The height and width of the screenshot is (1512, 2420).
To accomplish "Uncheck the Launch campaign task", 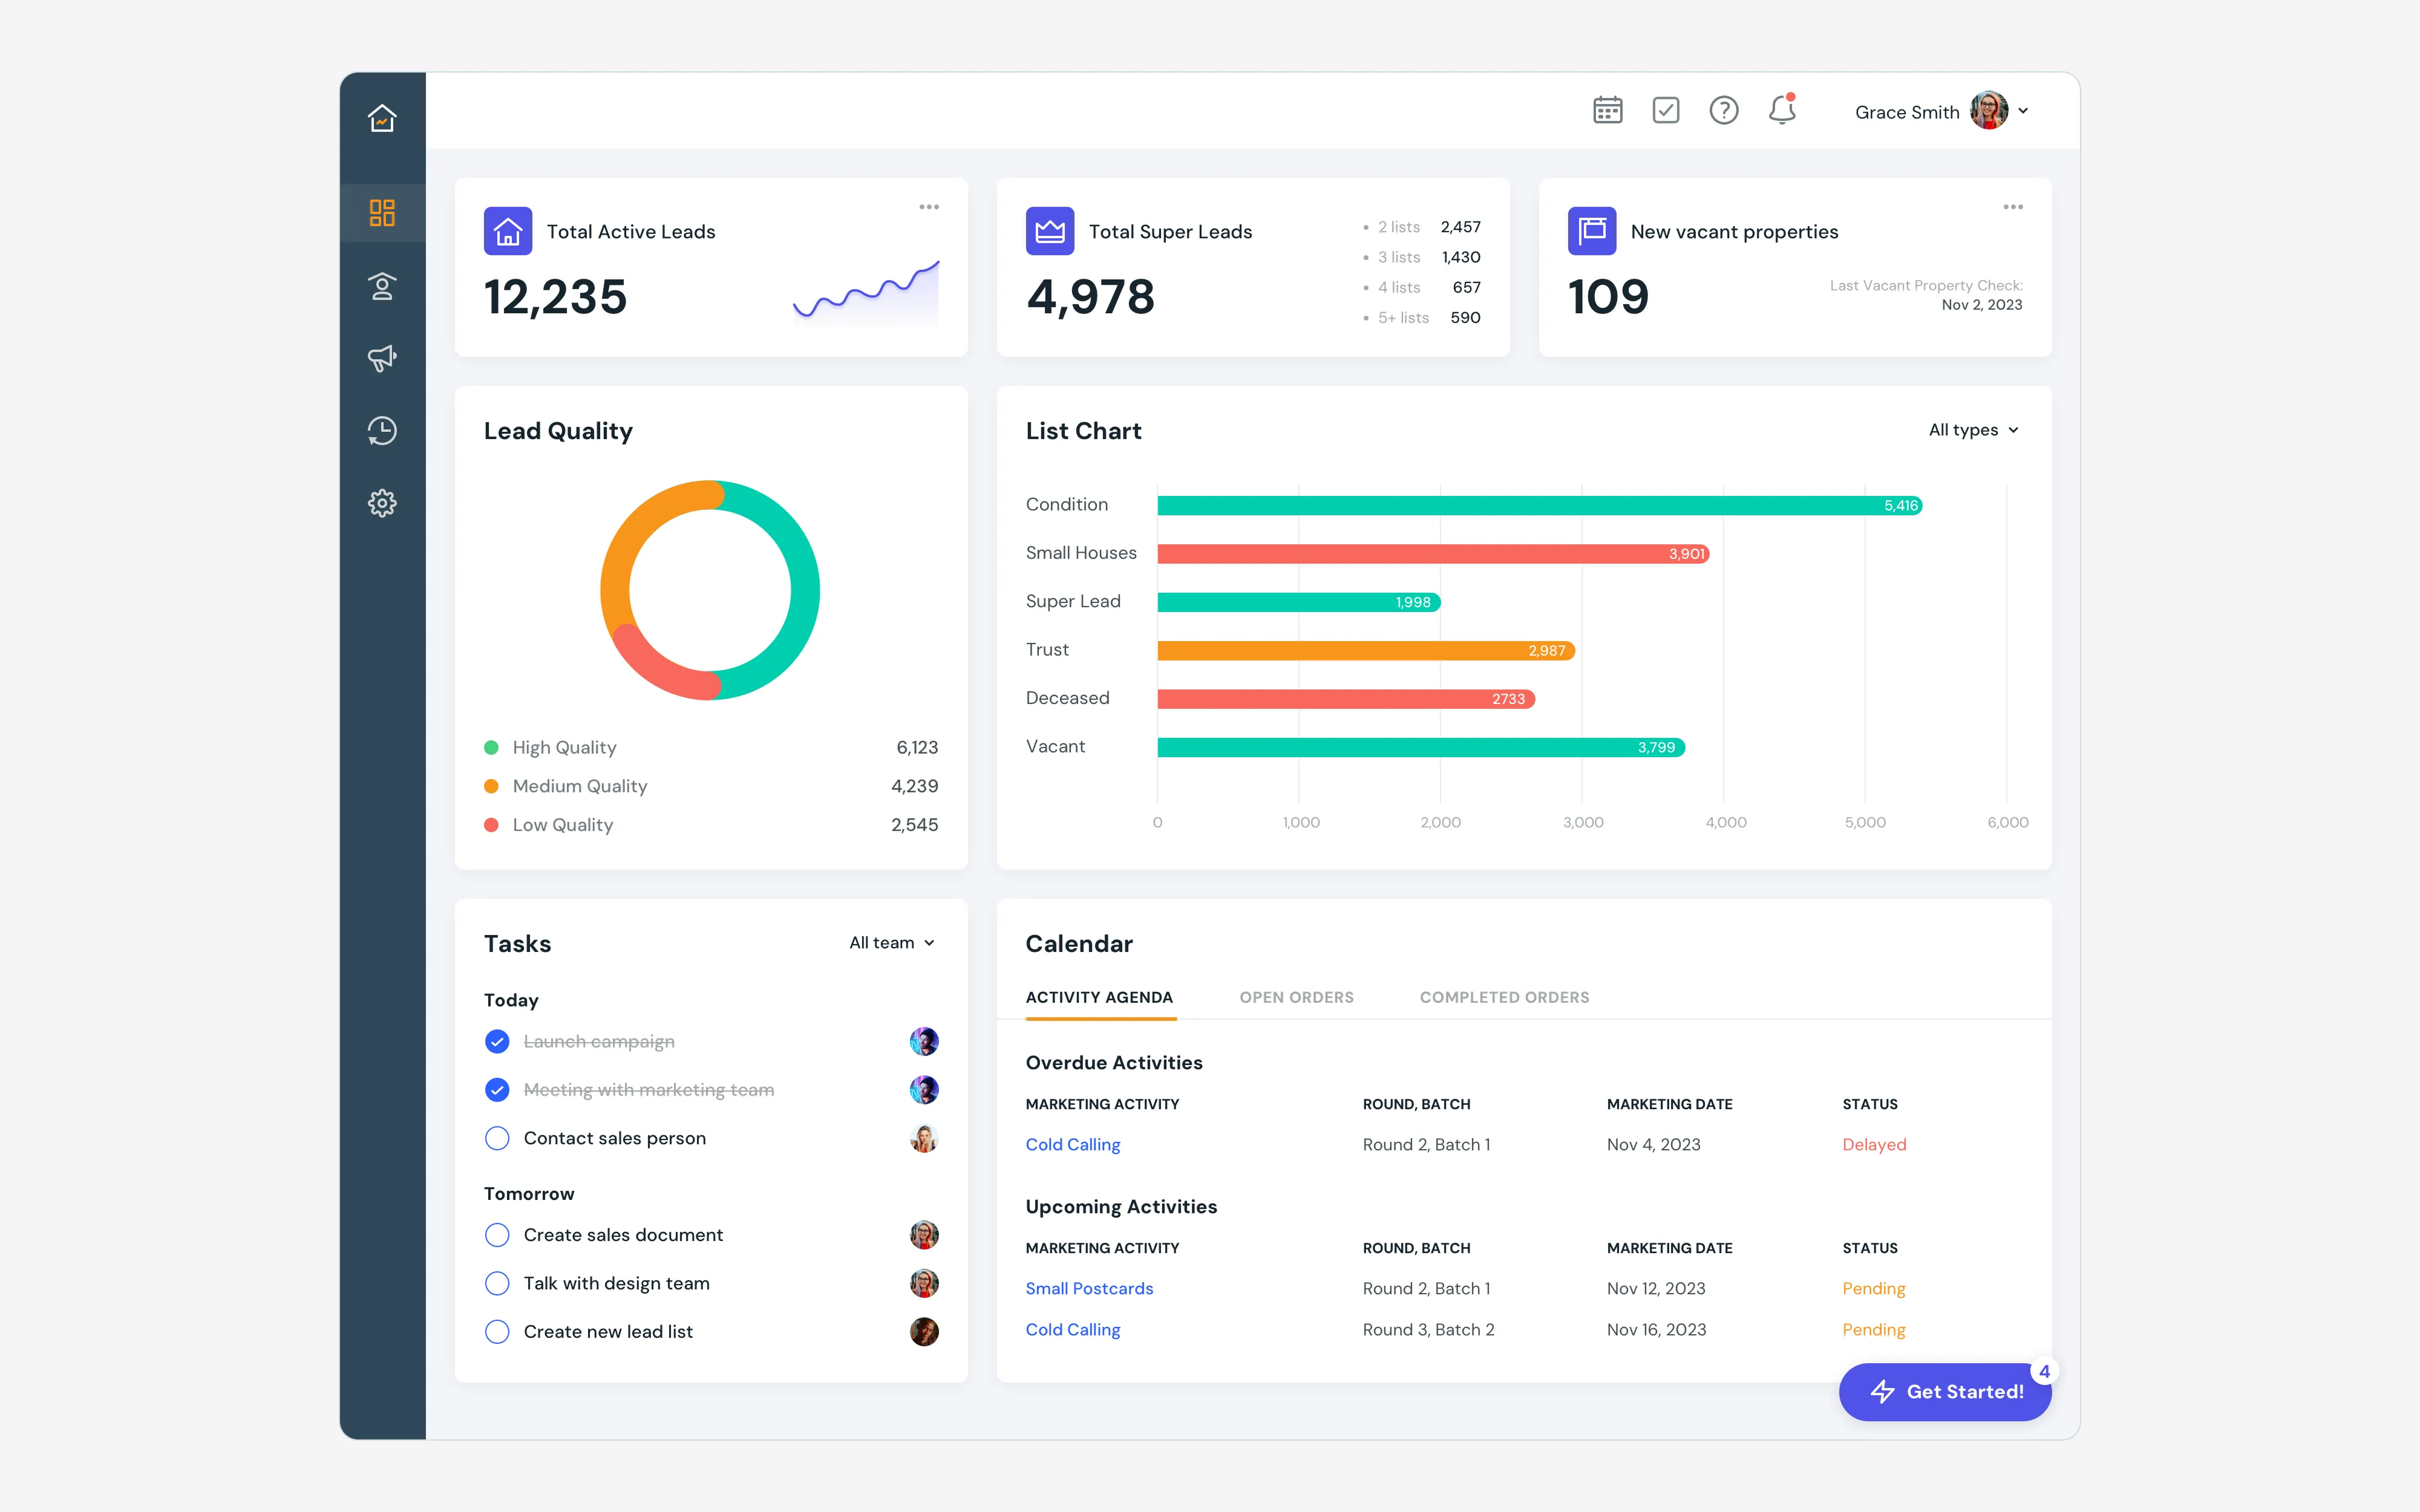I will (497, 1042).
